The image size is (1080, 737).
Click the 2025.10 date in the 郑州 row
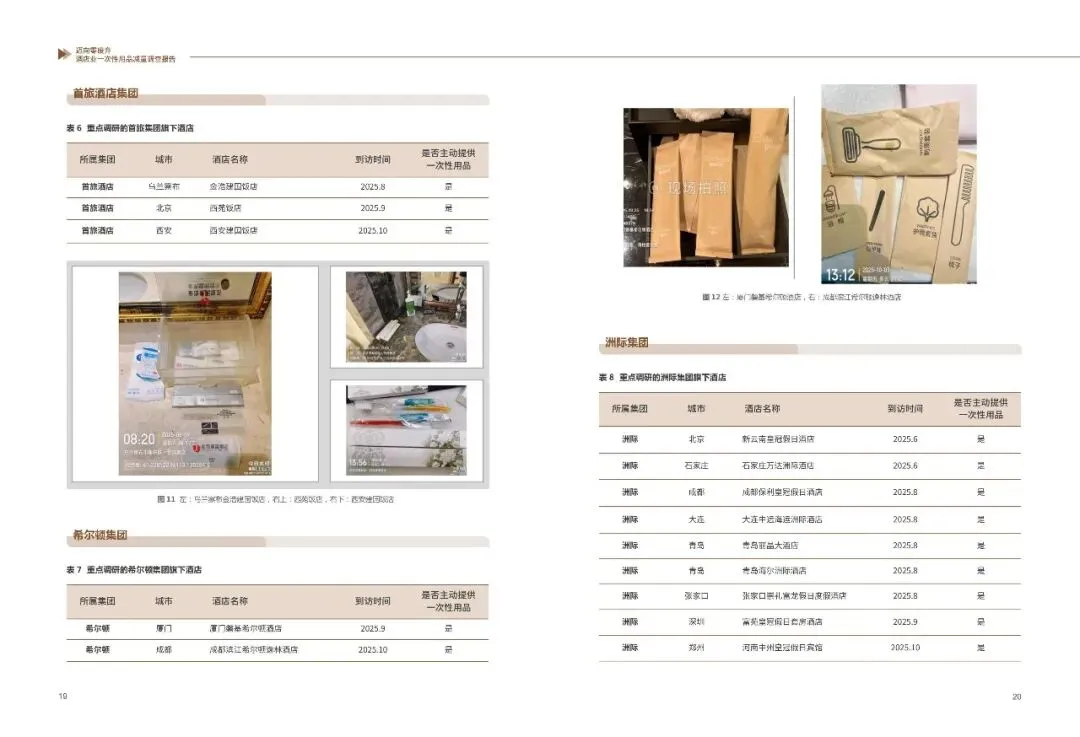[x=905, y=647]
